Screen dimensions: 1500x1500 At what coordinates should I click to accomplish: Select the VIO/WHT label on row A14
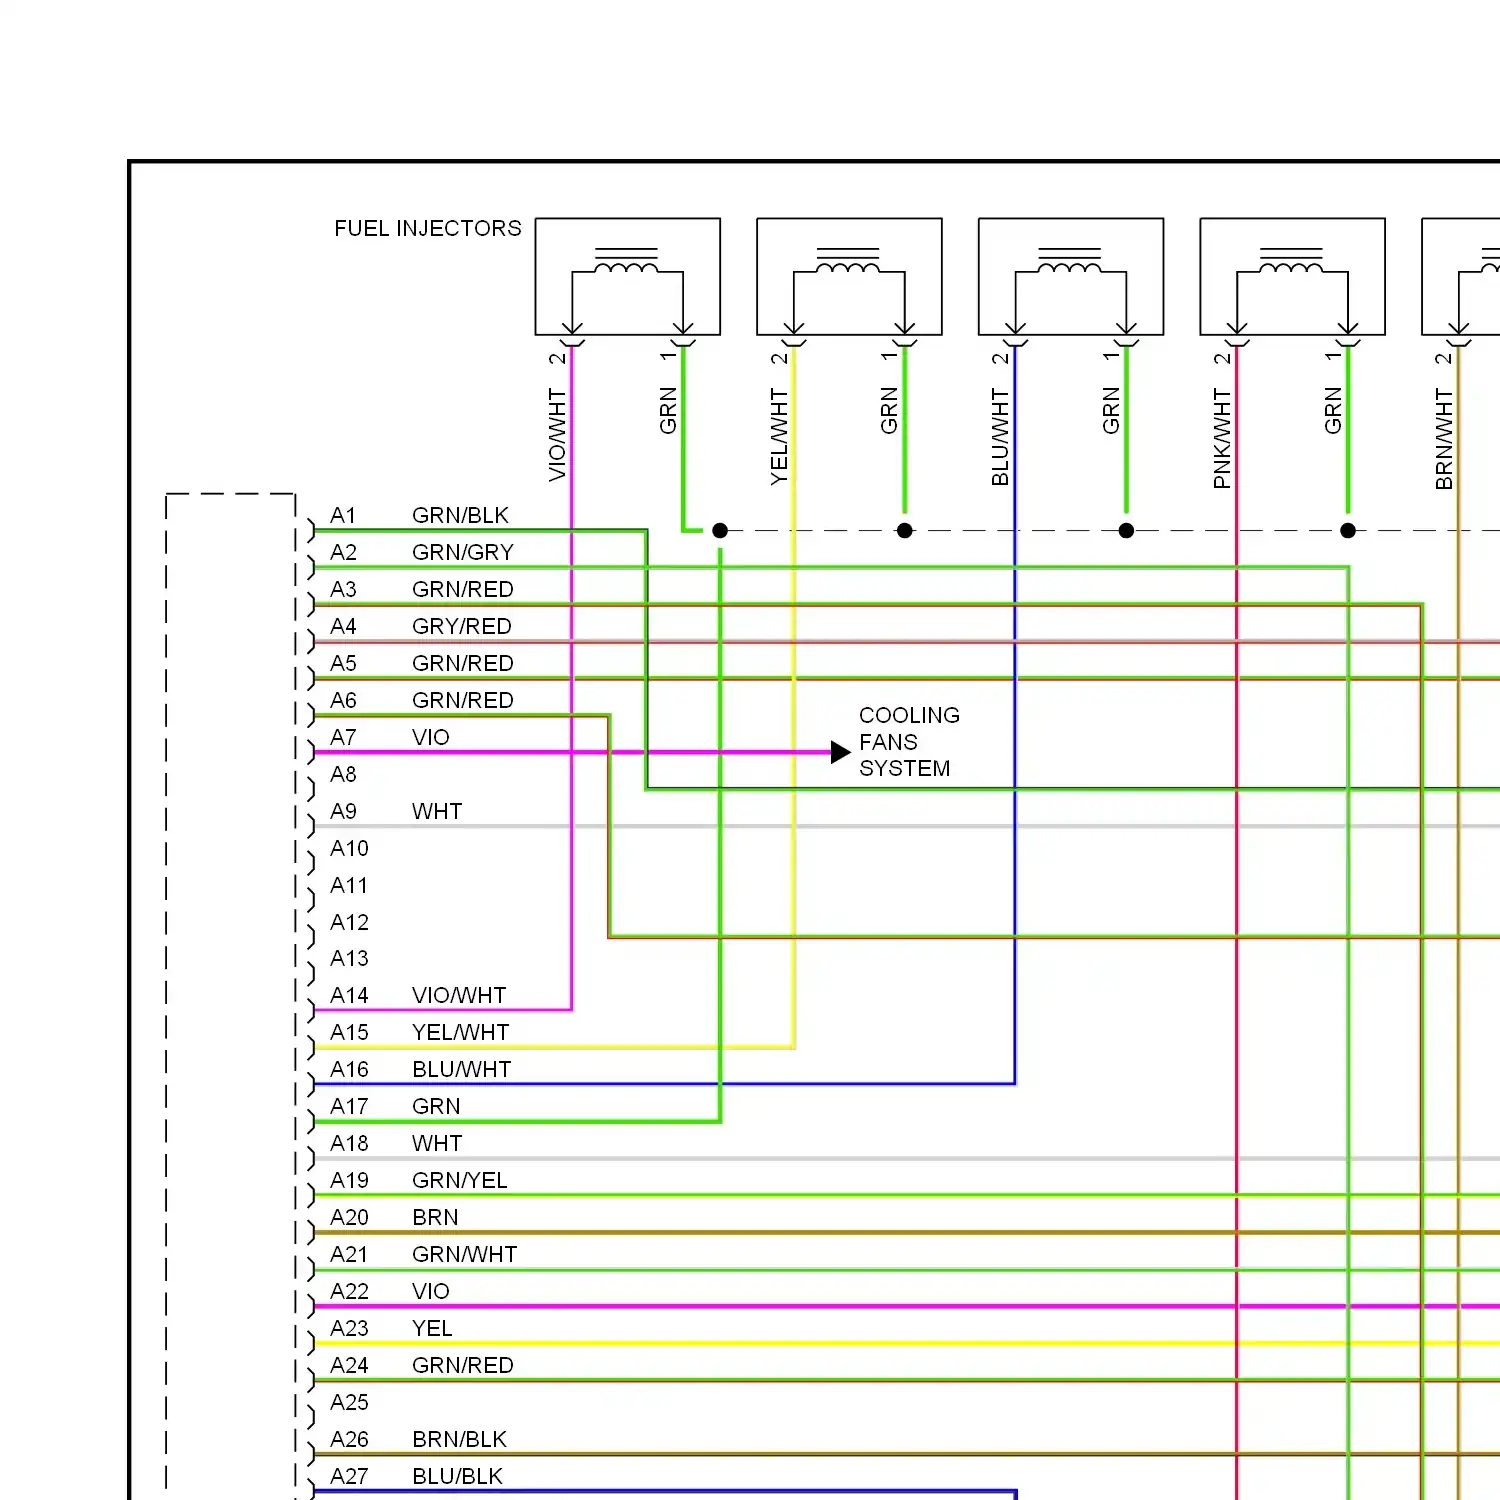pos(459,996)
